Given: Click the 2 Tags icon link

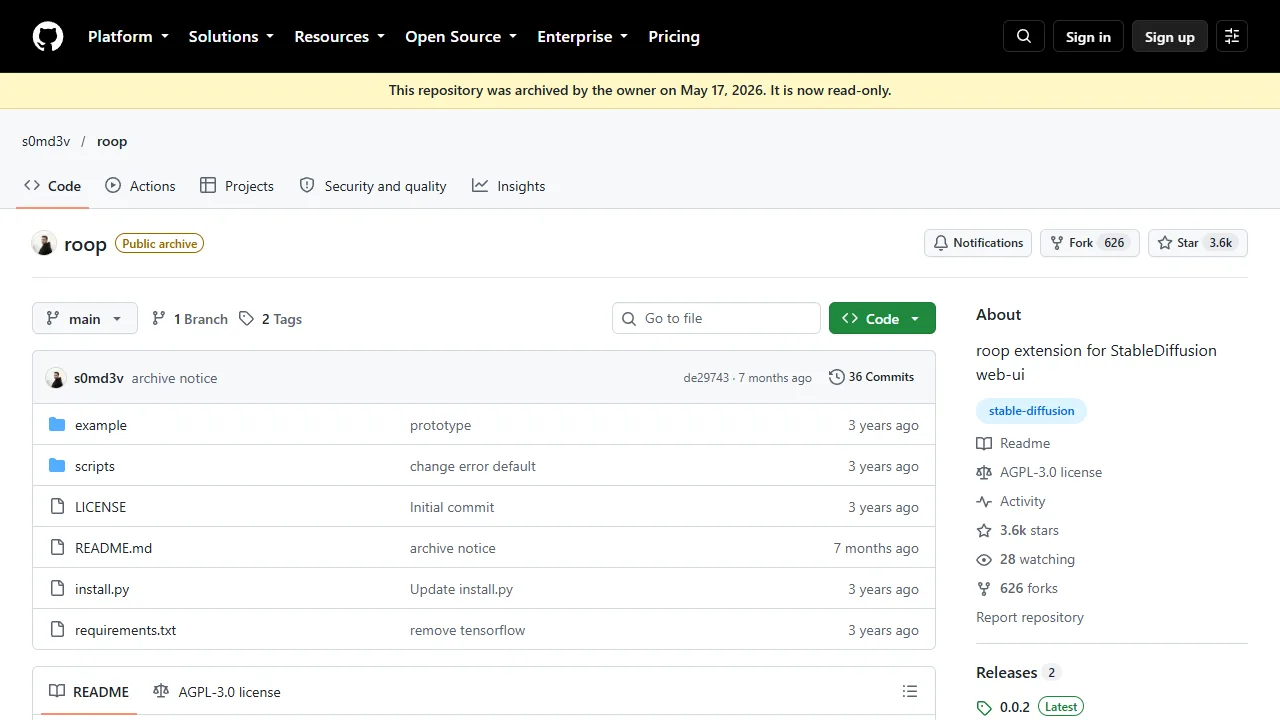Looking at the screenshot, I should [x=270, y=319].
